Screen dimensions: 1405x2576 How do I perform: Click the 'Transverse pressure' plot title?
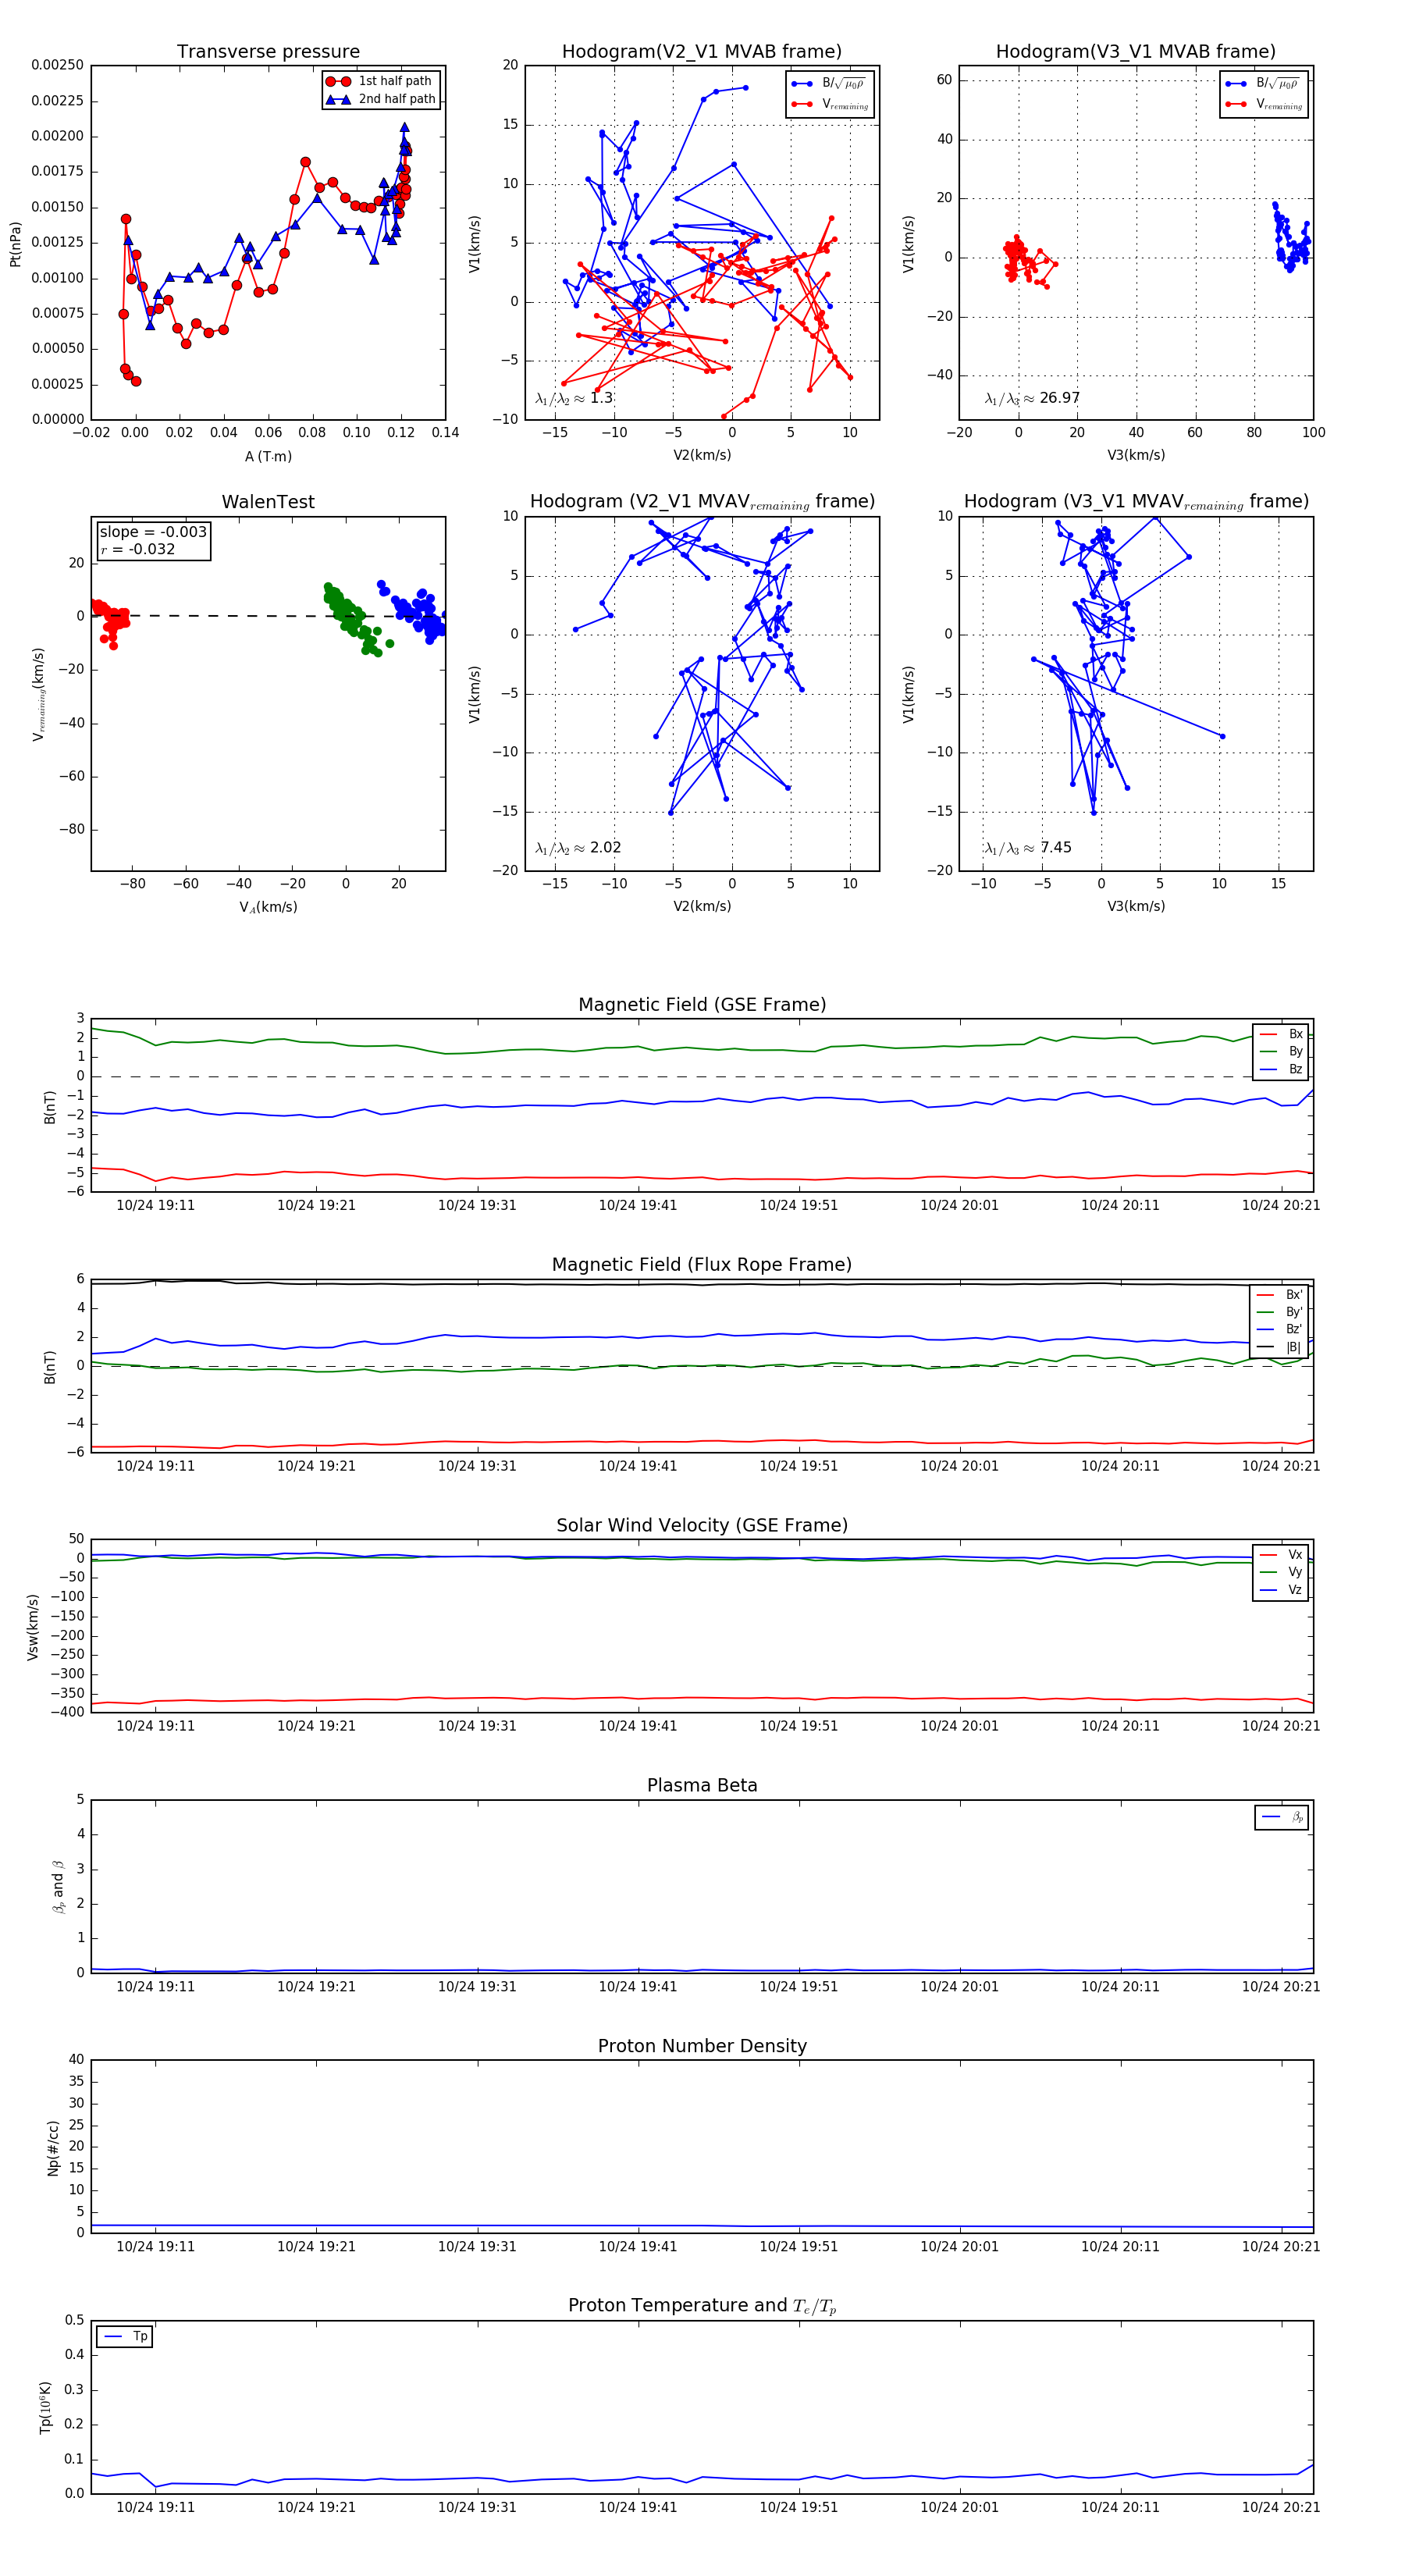click(268, 52)
